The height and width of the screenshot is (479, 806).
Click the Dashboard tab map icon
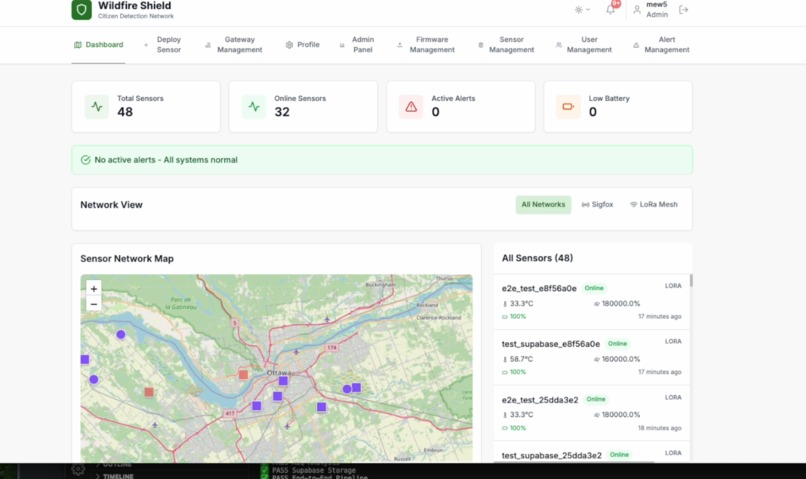78,45
